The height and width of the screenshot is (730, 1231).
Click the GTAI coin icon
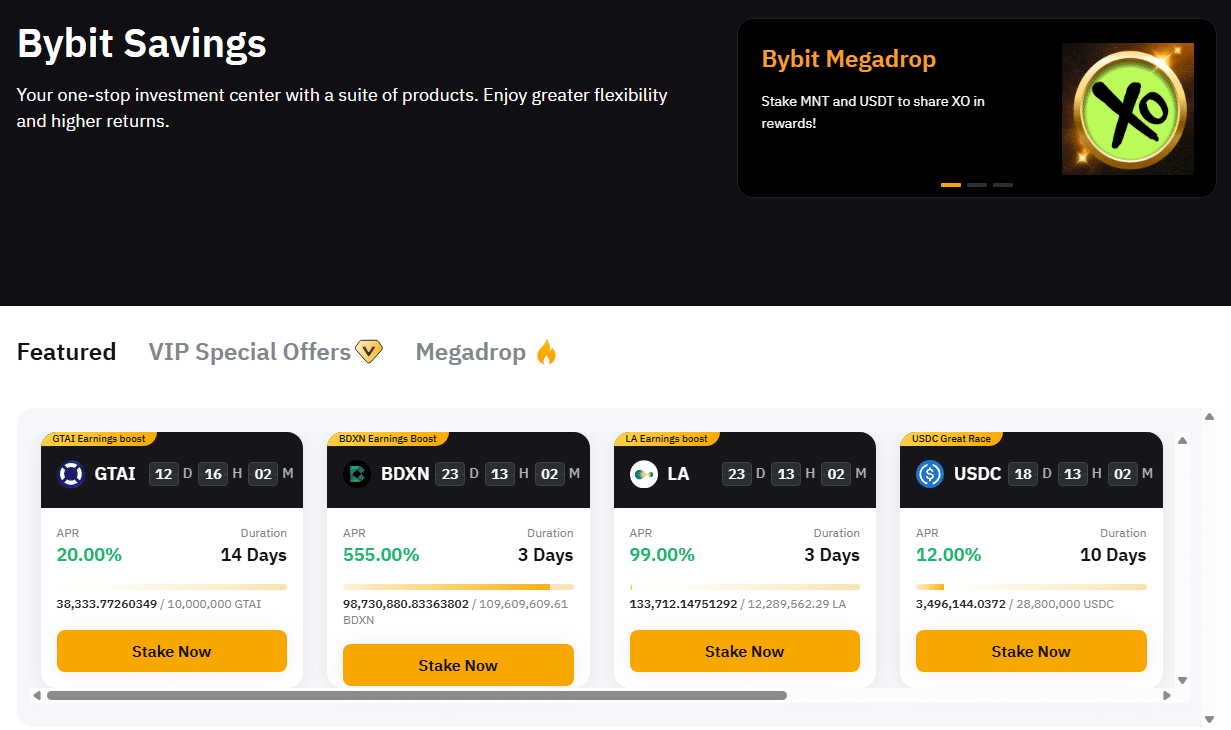69,473
